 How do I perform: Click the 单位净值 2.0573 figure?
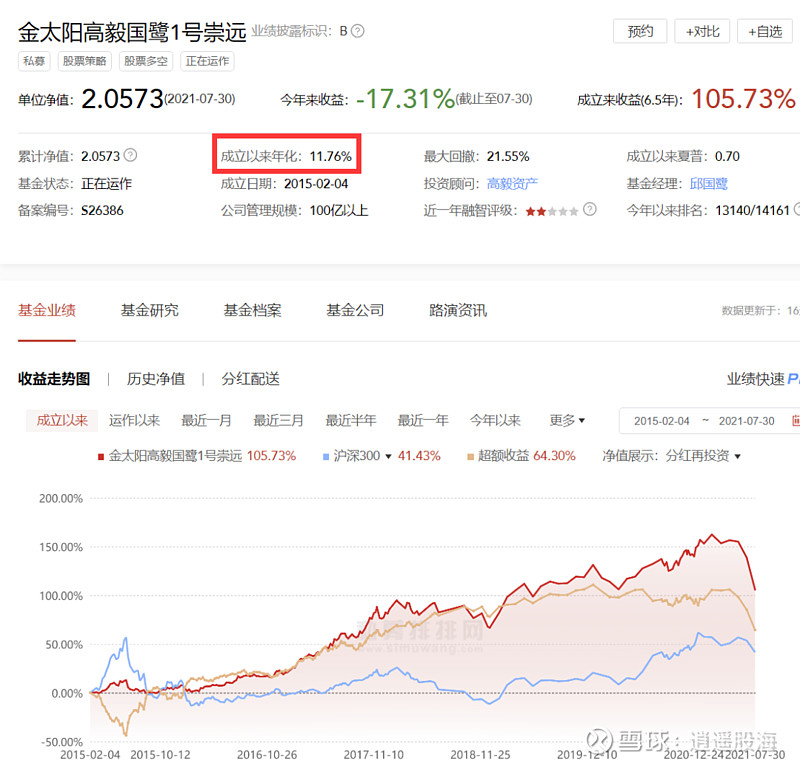(122, 98)
